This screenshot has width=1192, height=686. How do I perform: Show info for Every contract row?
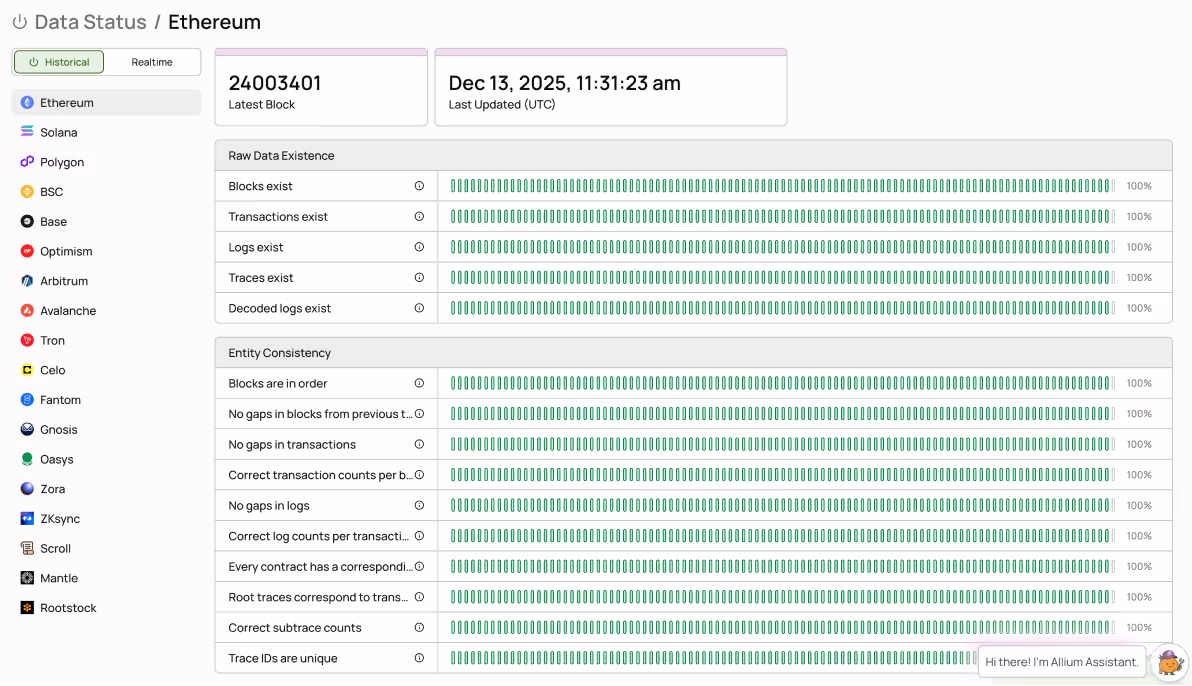click(419, 567)
